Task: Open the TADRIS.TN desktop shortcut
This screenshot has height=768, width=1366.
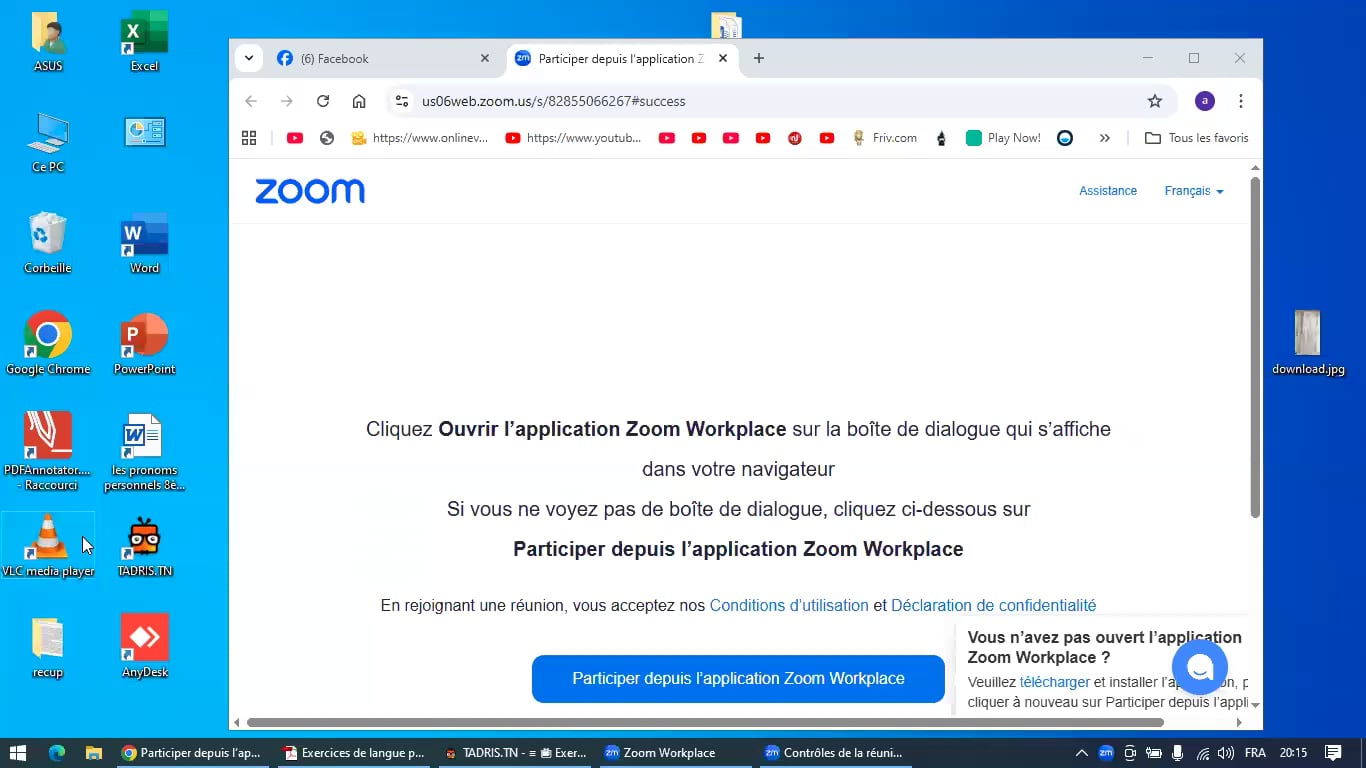Action: tap(144, 546)
